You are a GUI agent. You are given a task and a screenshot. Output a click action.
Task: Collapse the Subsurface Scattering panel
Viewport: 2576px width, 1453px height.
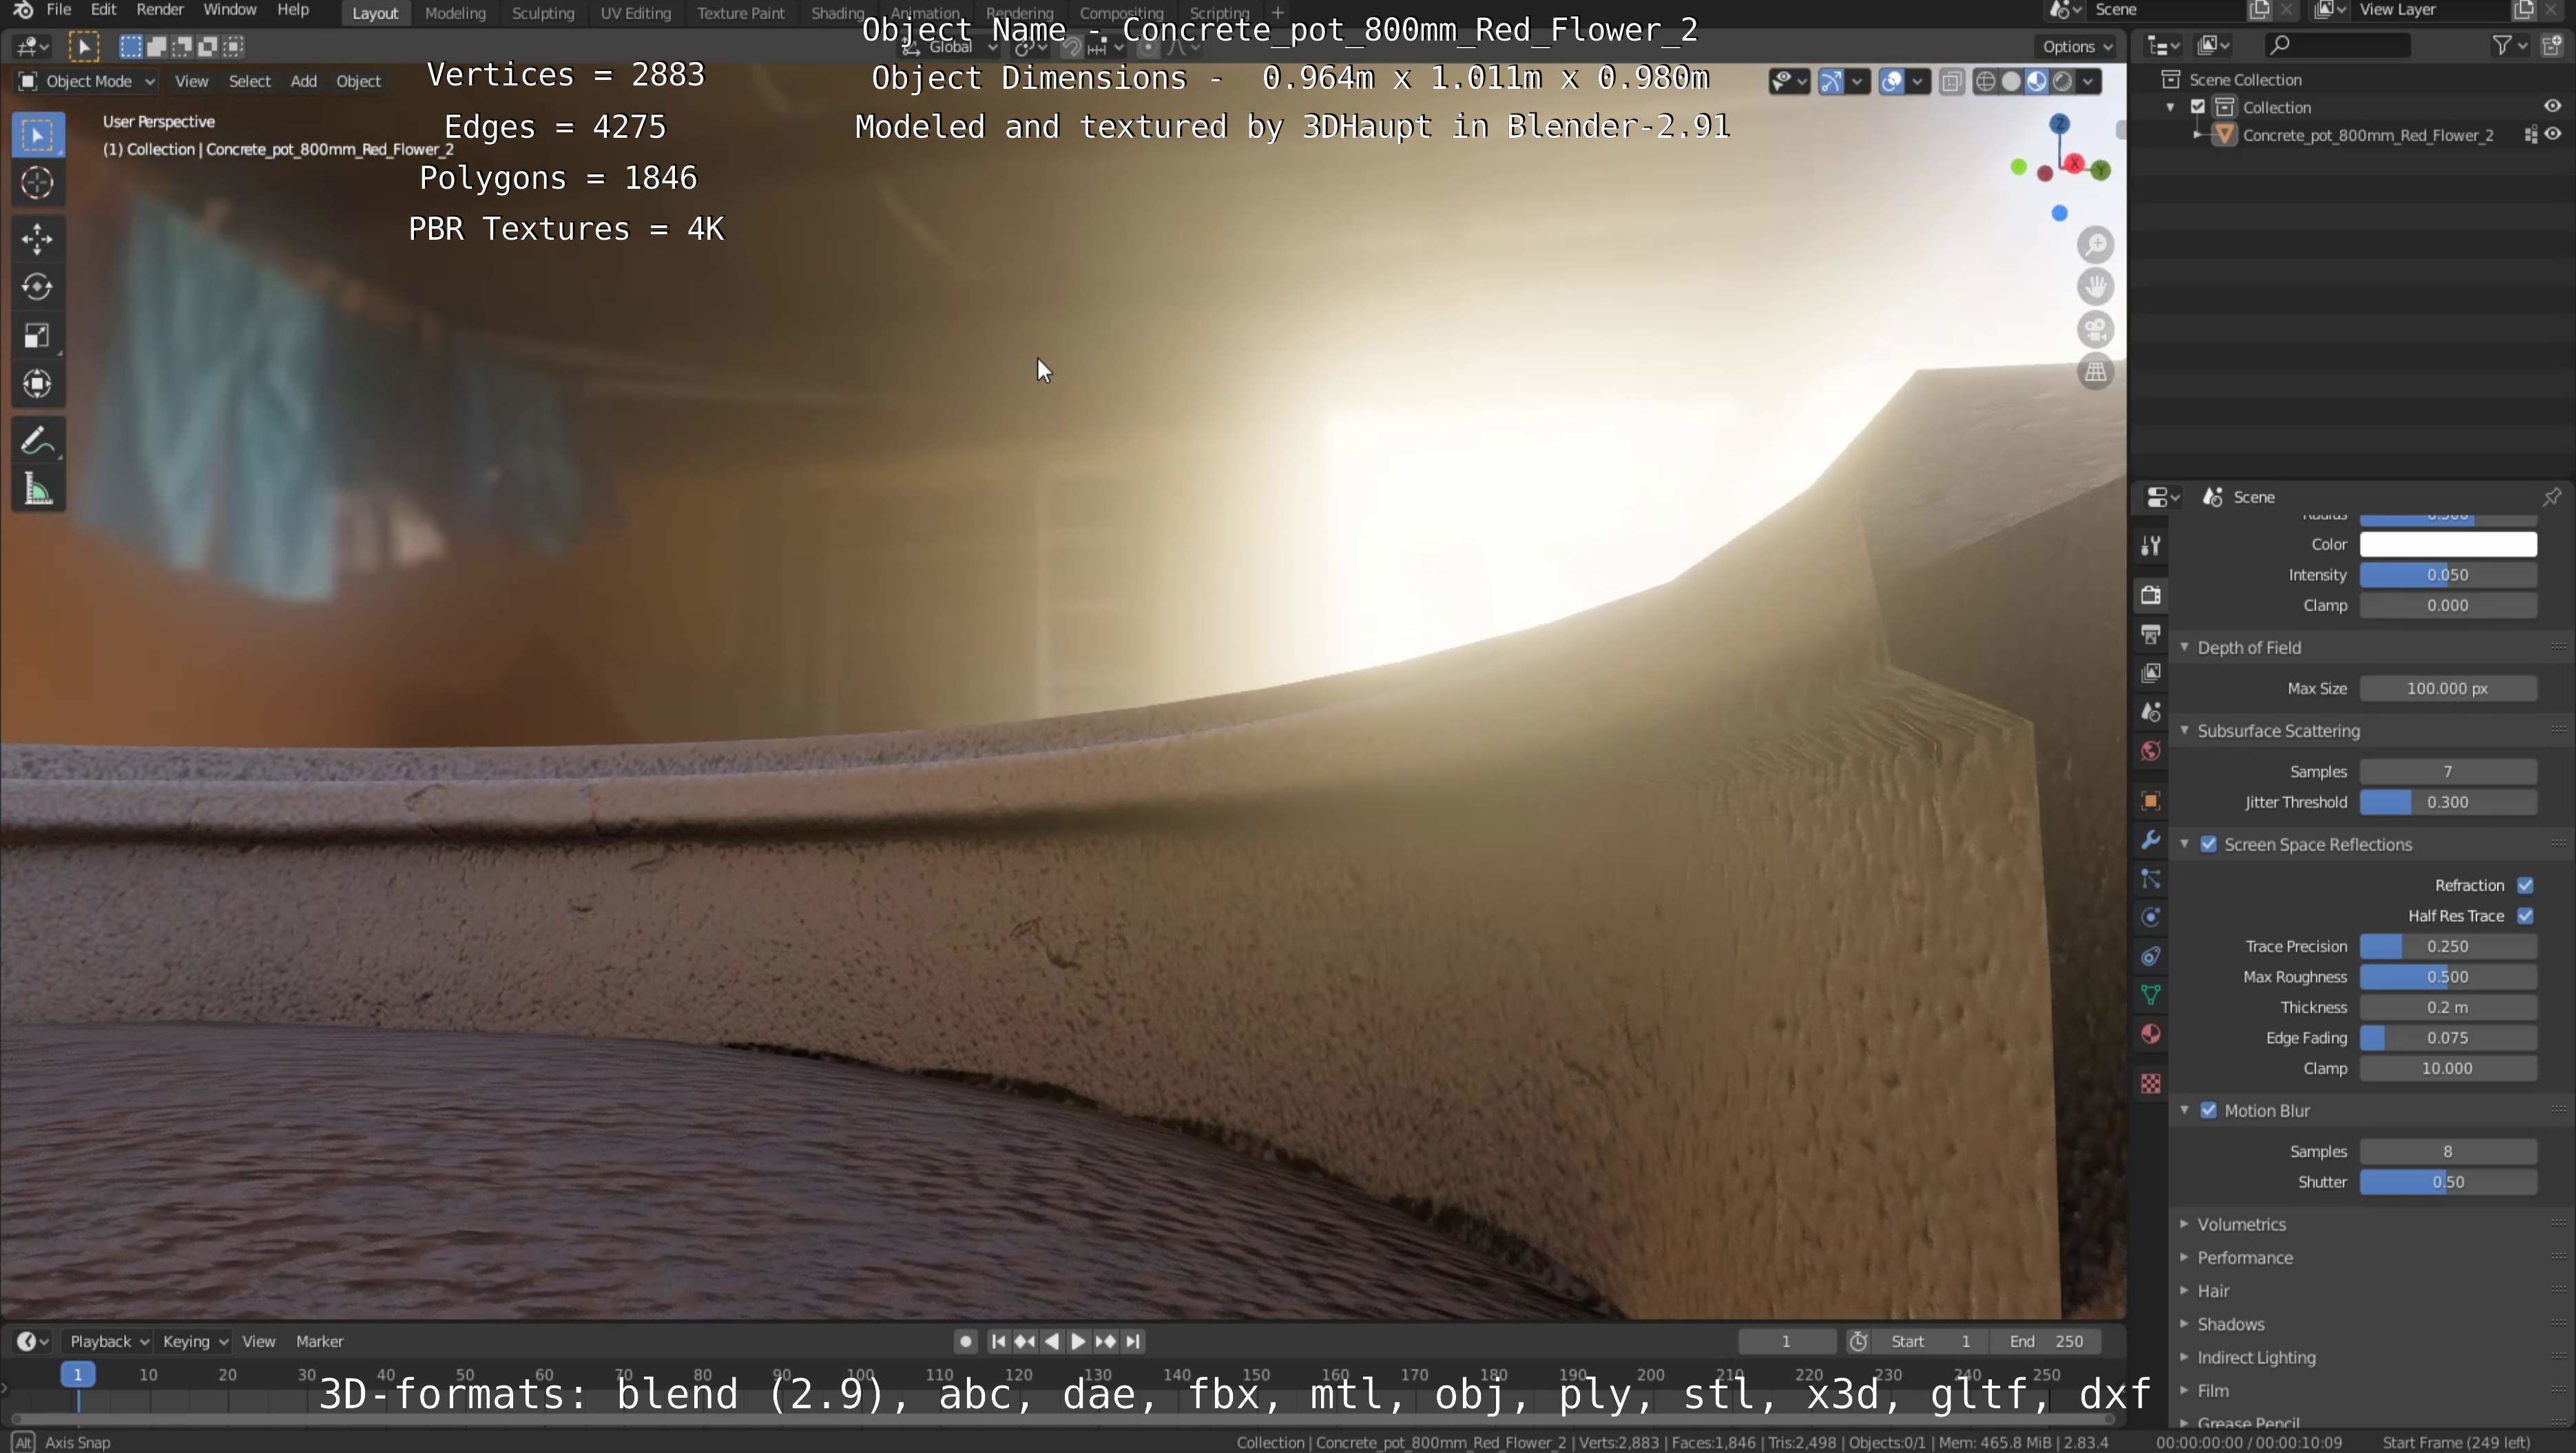(2277, 731)
